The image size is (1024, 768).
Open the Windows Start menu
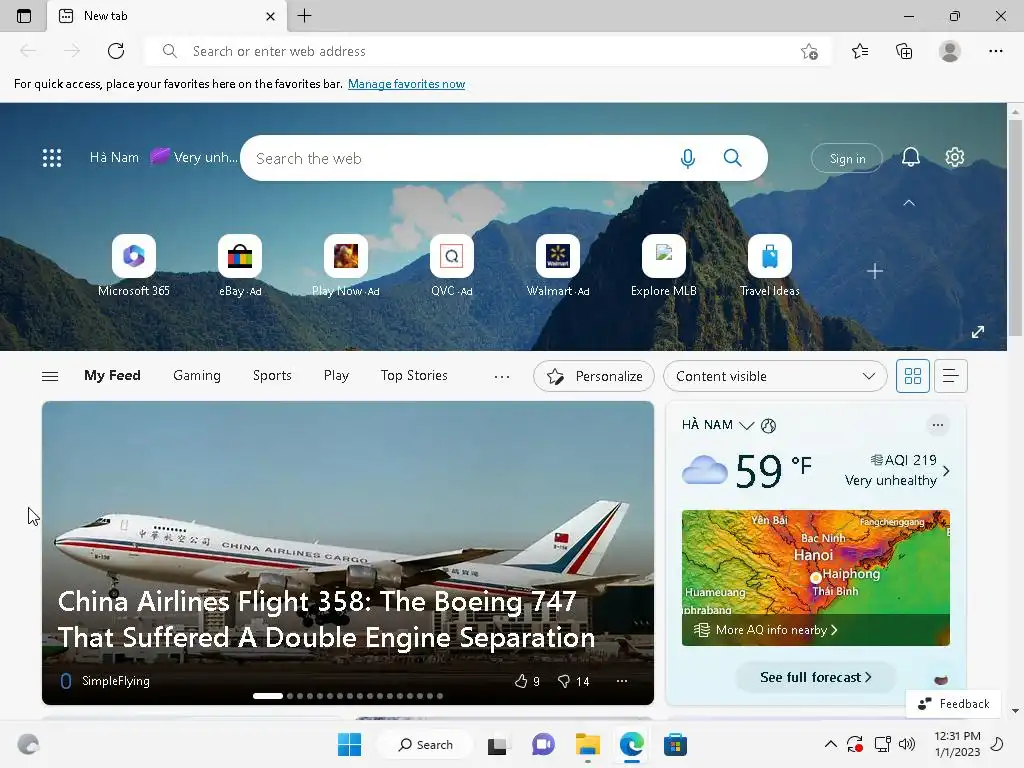349,744
